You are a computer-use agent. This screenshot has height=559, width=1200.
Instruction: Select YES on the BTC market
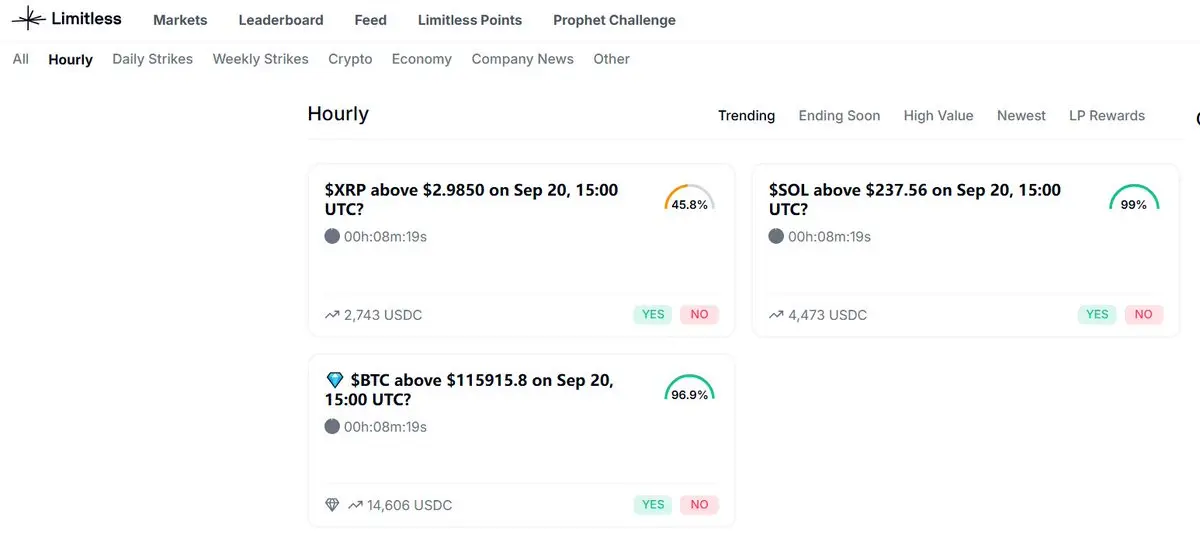(x=653, y=504)
